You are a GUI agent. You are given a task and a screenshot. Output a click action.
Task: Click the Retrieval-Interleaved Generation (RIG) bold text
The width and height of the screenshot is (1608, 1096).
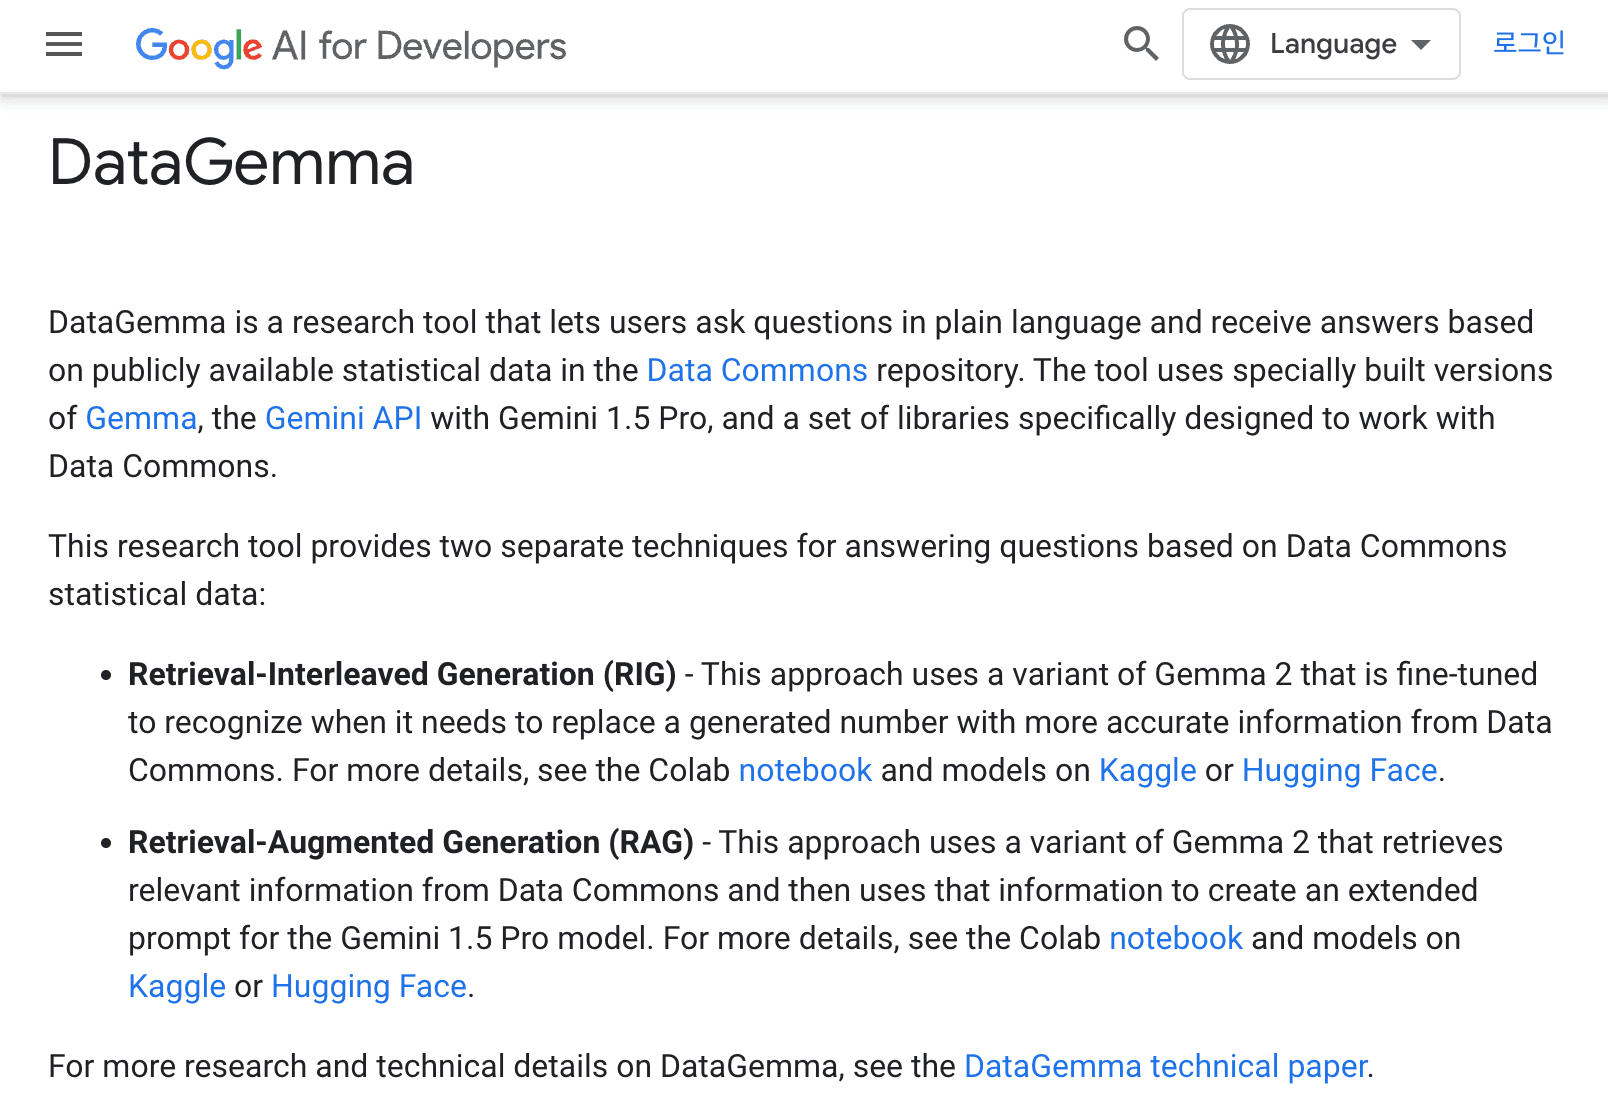tap(402, 674)
